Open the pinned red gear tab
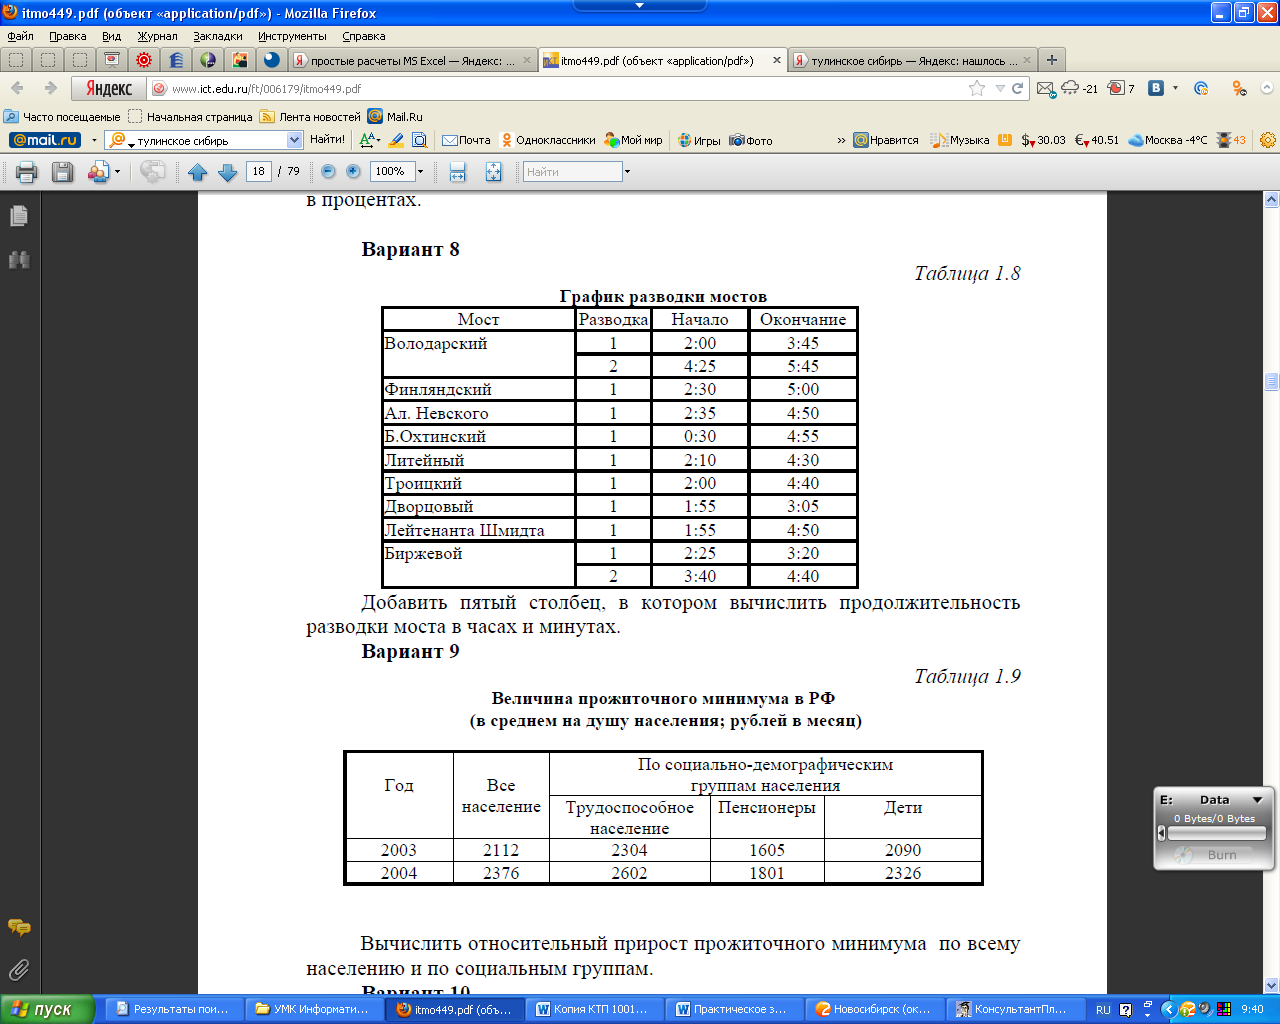Viewport: 1280px width, 1024px height. [144, 60]
